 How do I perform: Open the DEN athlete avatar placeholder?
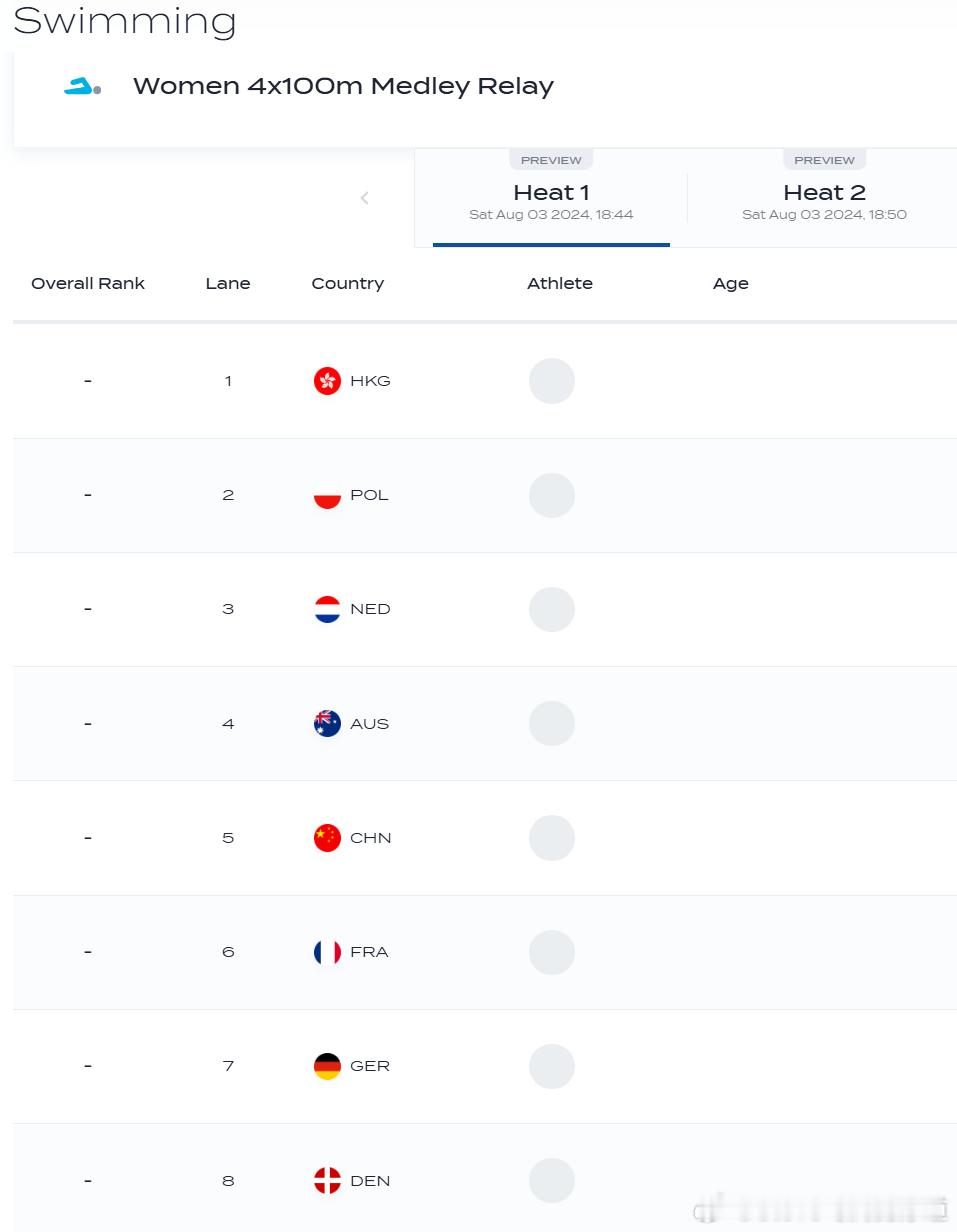click(552, 1180)
